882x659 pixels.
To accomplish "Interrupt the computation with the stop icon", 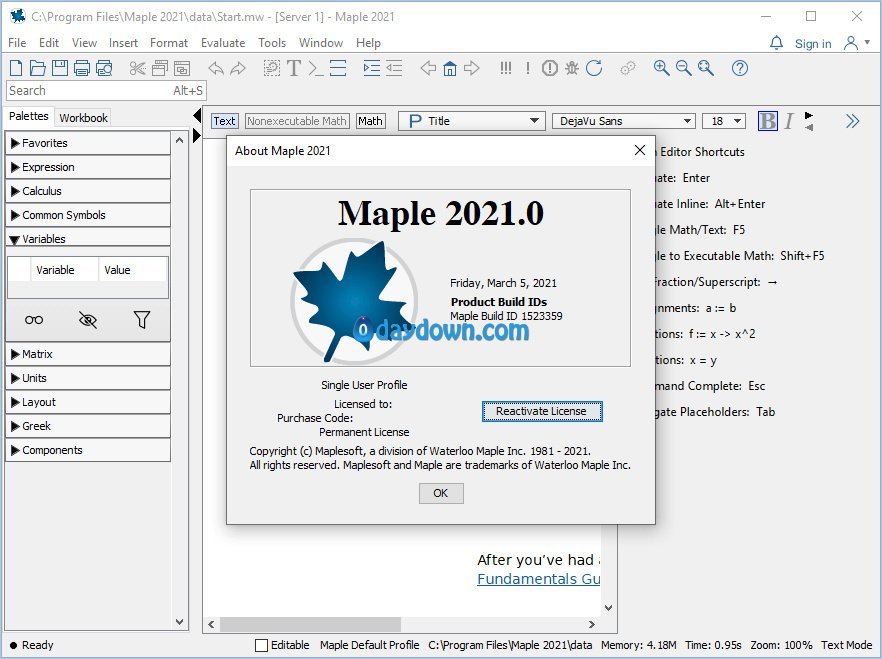I will [550, 68].
